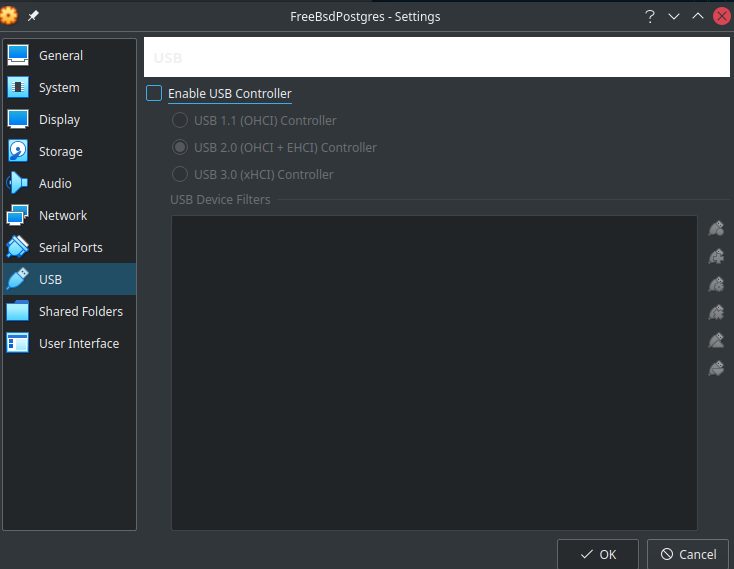
Task: Open the Serial Ports settings
Action: coord(69,247)
